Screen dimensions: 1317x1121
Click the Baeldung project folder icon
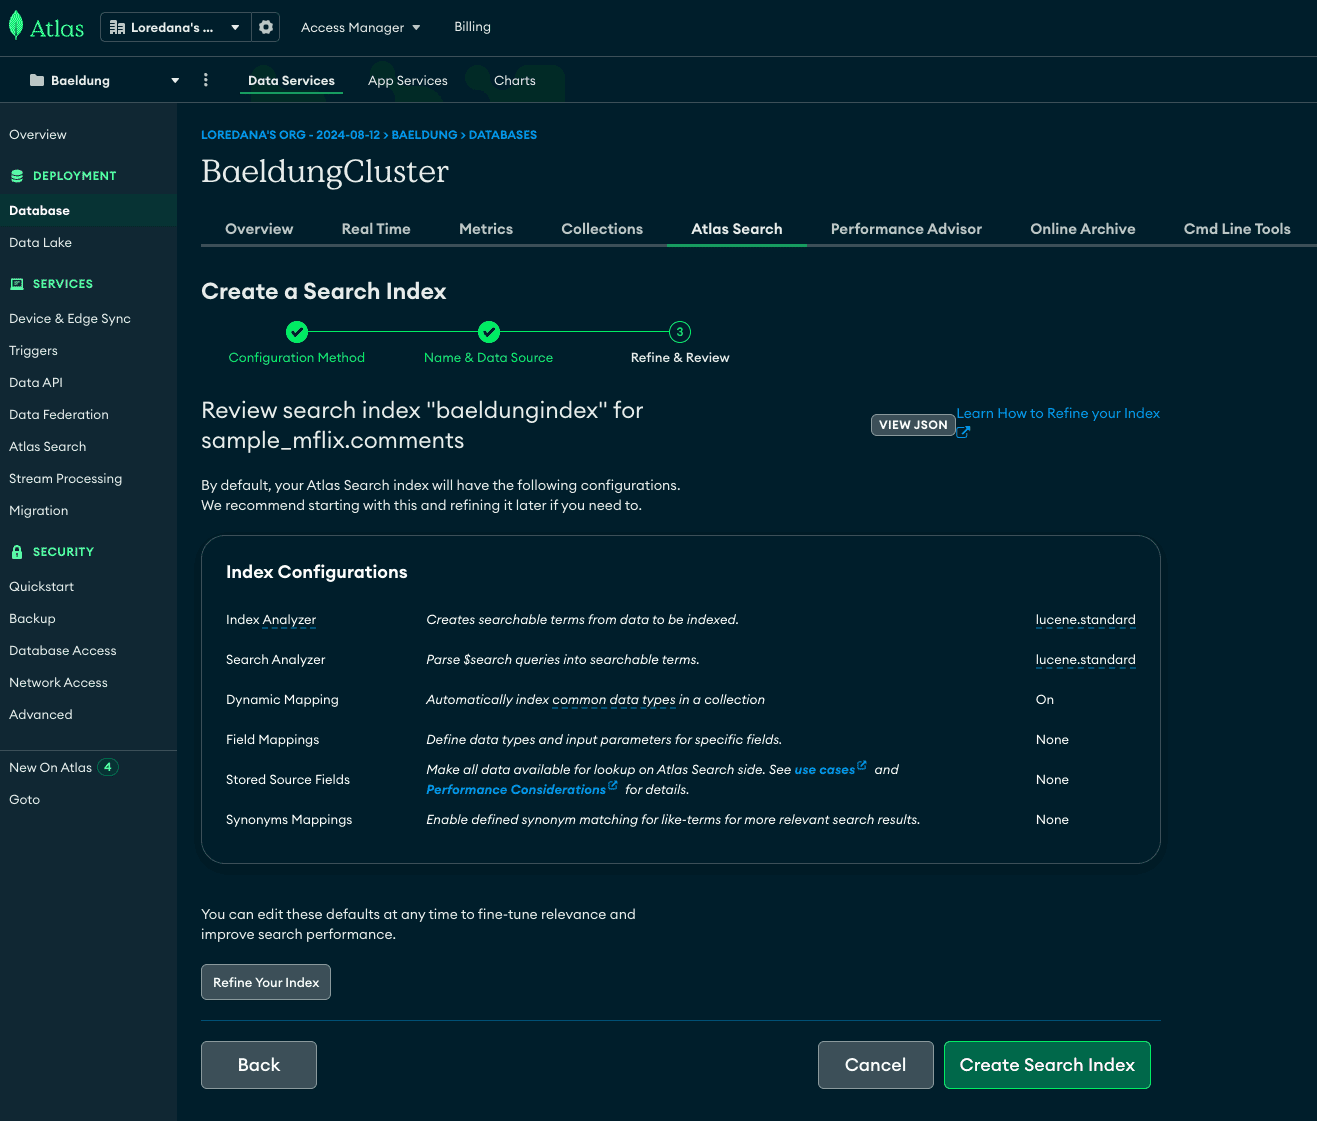(x=37, y=80)
